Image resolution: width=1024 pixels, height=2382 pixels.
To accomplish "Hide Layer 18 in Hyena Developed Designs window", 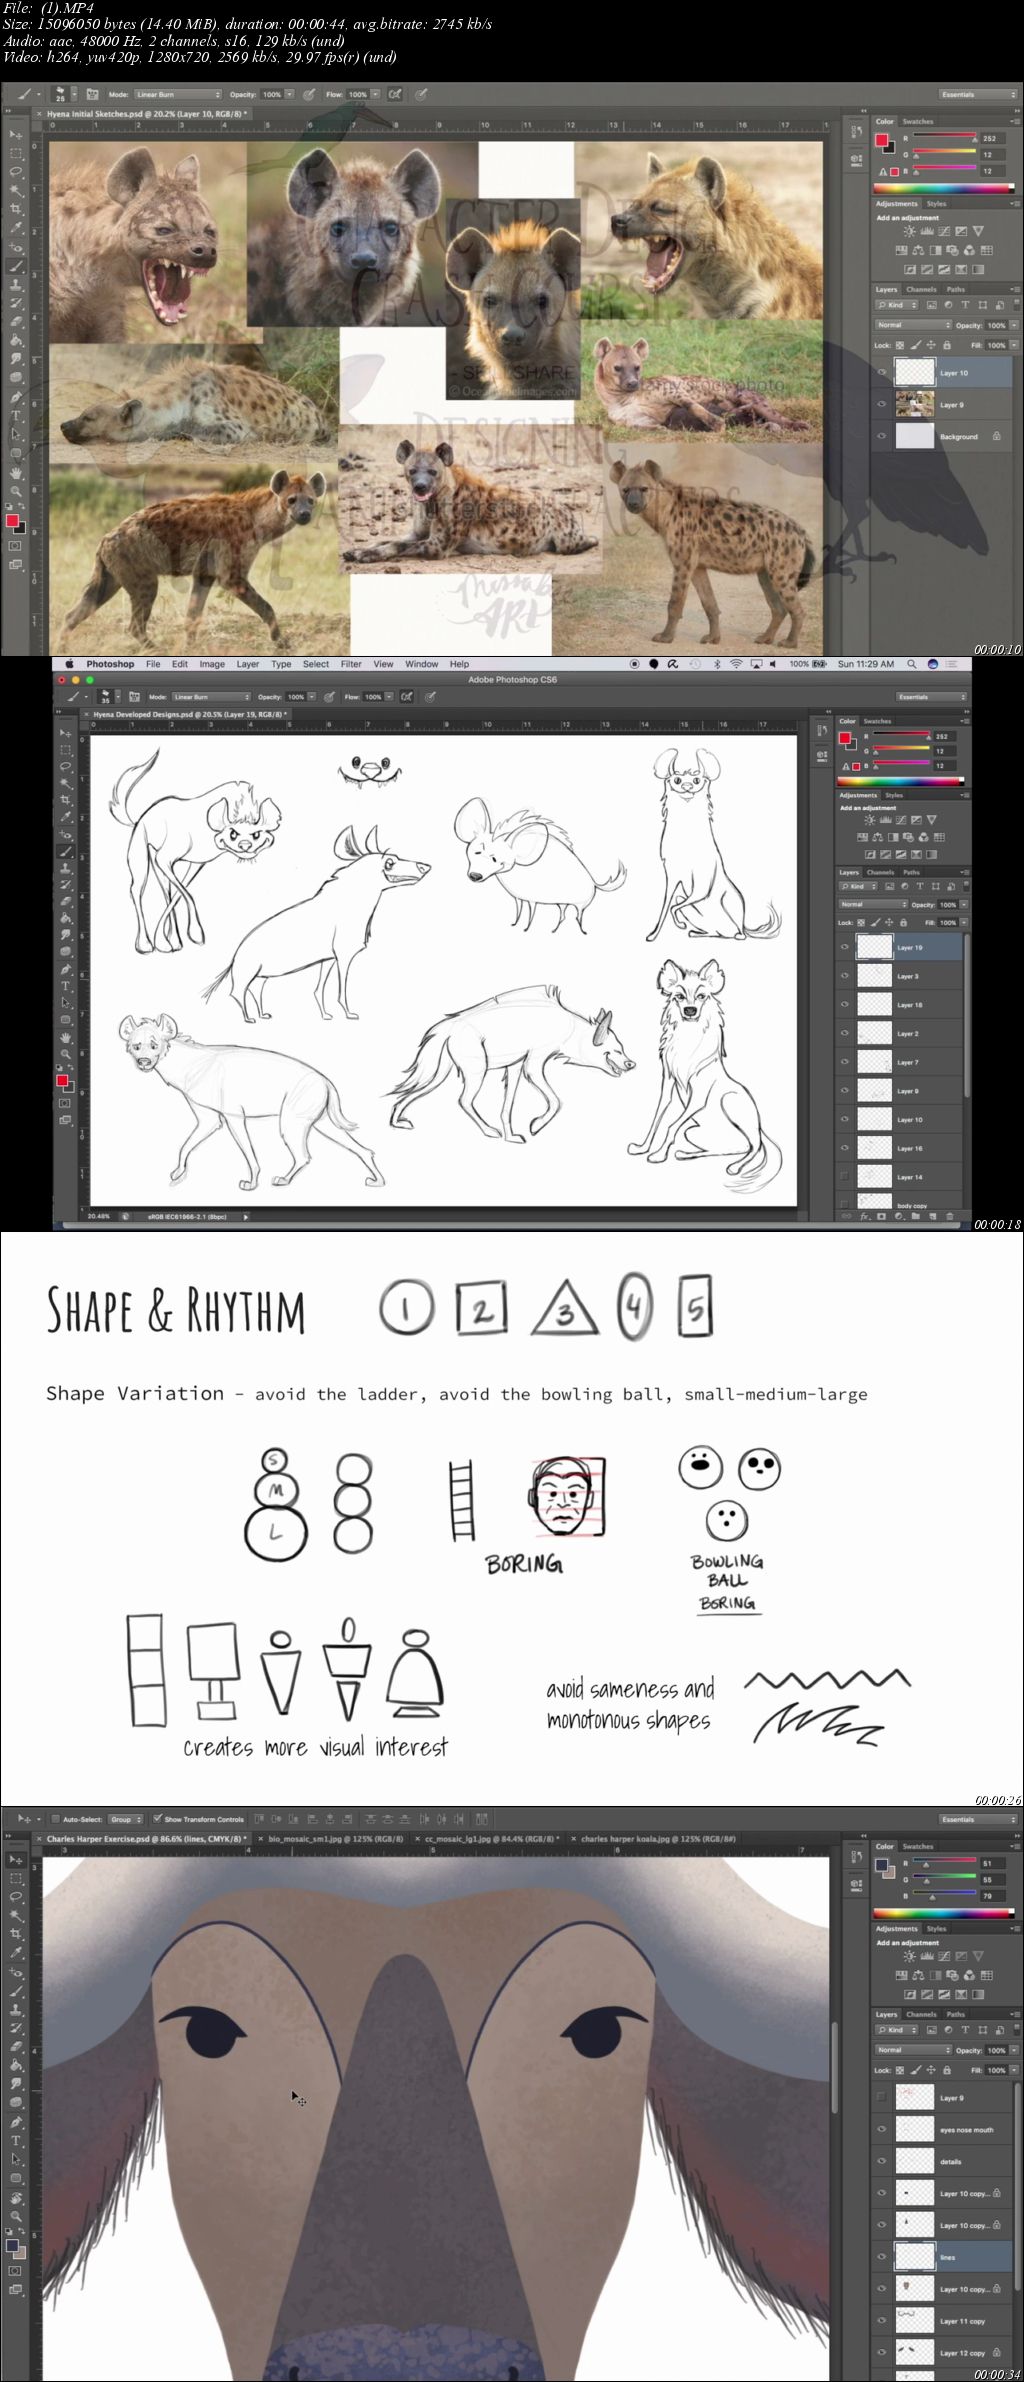I will pos(845,1005).
